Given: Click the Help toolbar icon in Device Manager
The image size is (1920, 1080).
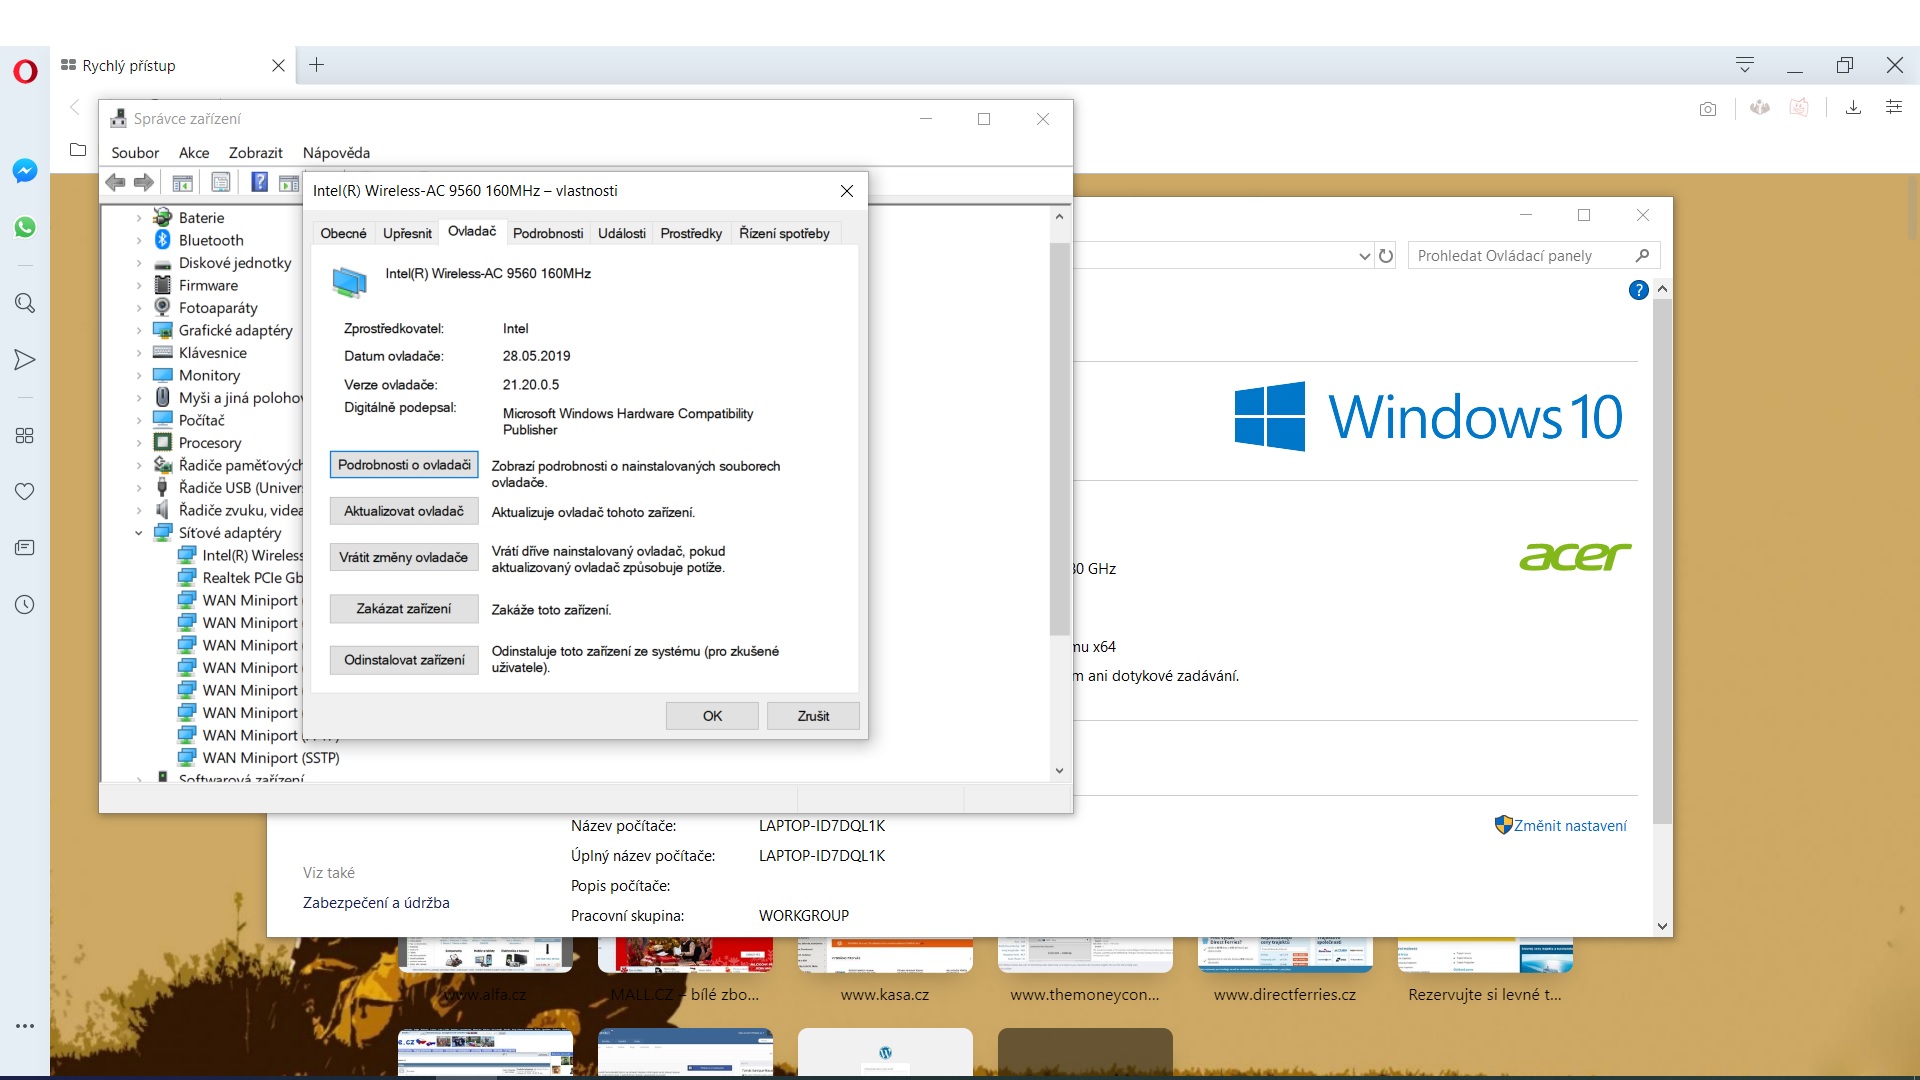Looking at the screenshot, I should point(259,182).
